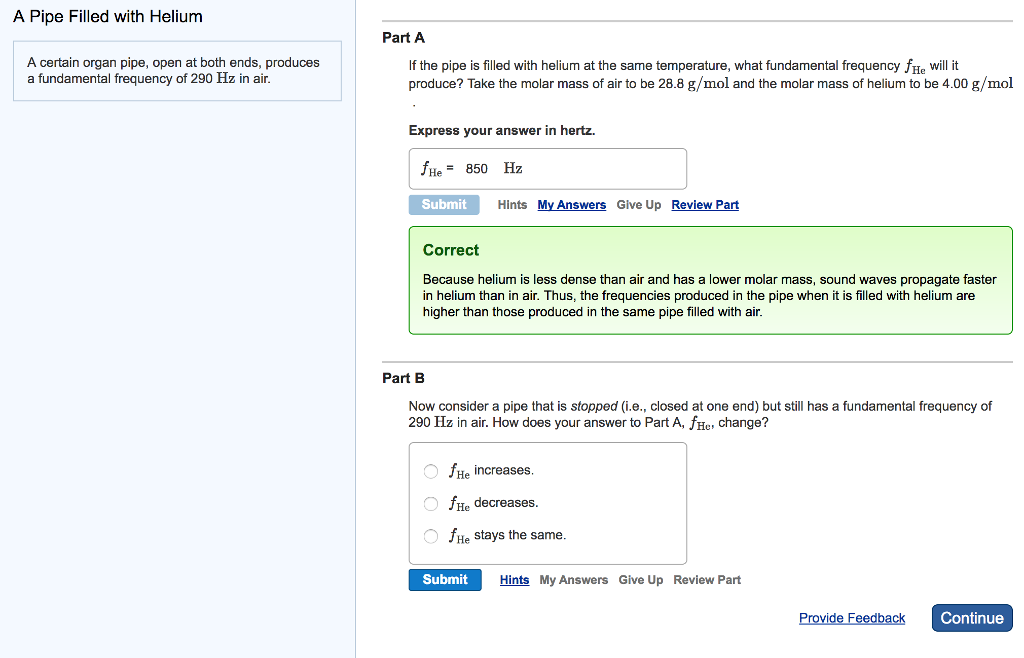Click the organ pipe problem statement box
The image size is (1024, 658).
[177, 71]
